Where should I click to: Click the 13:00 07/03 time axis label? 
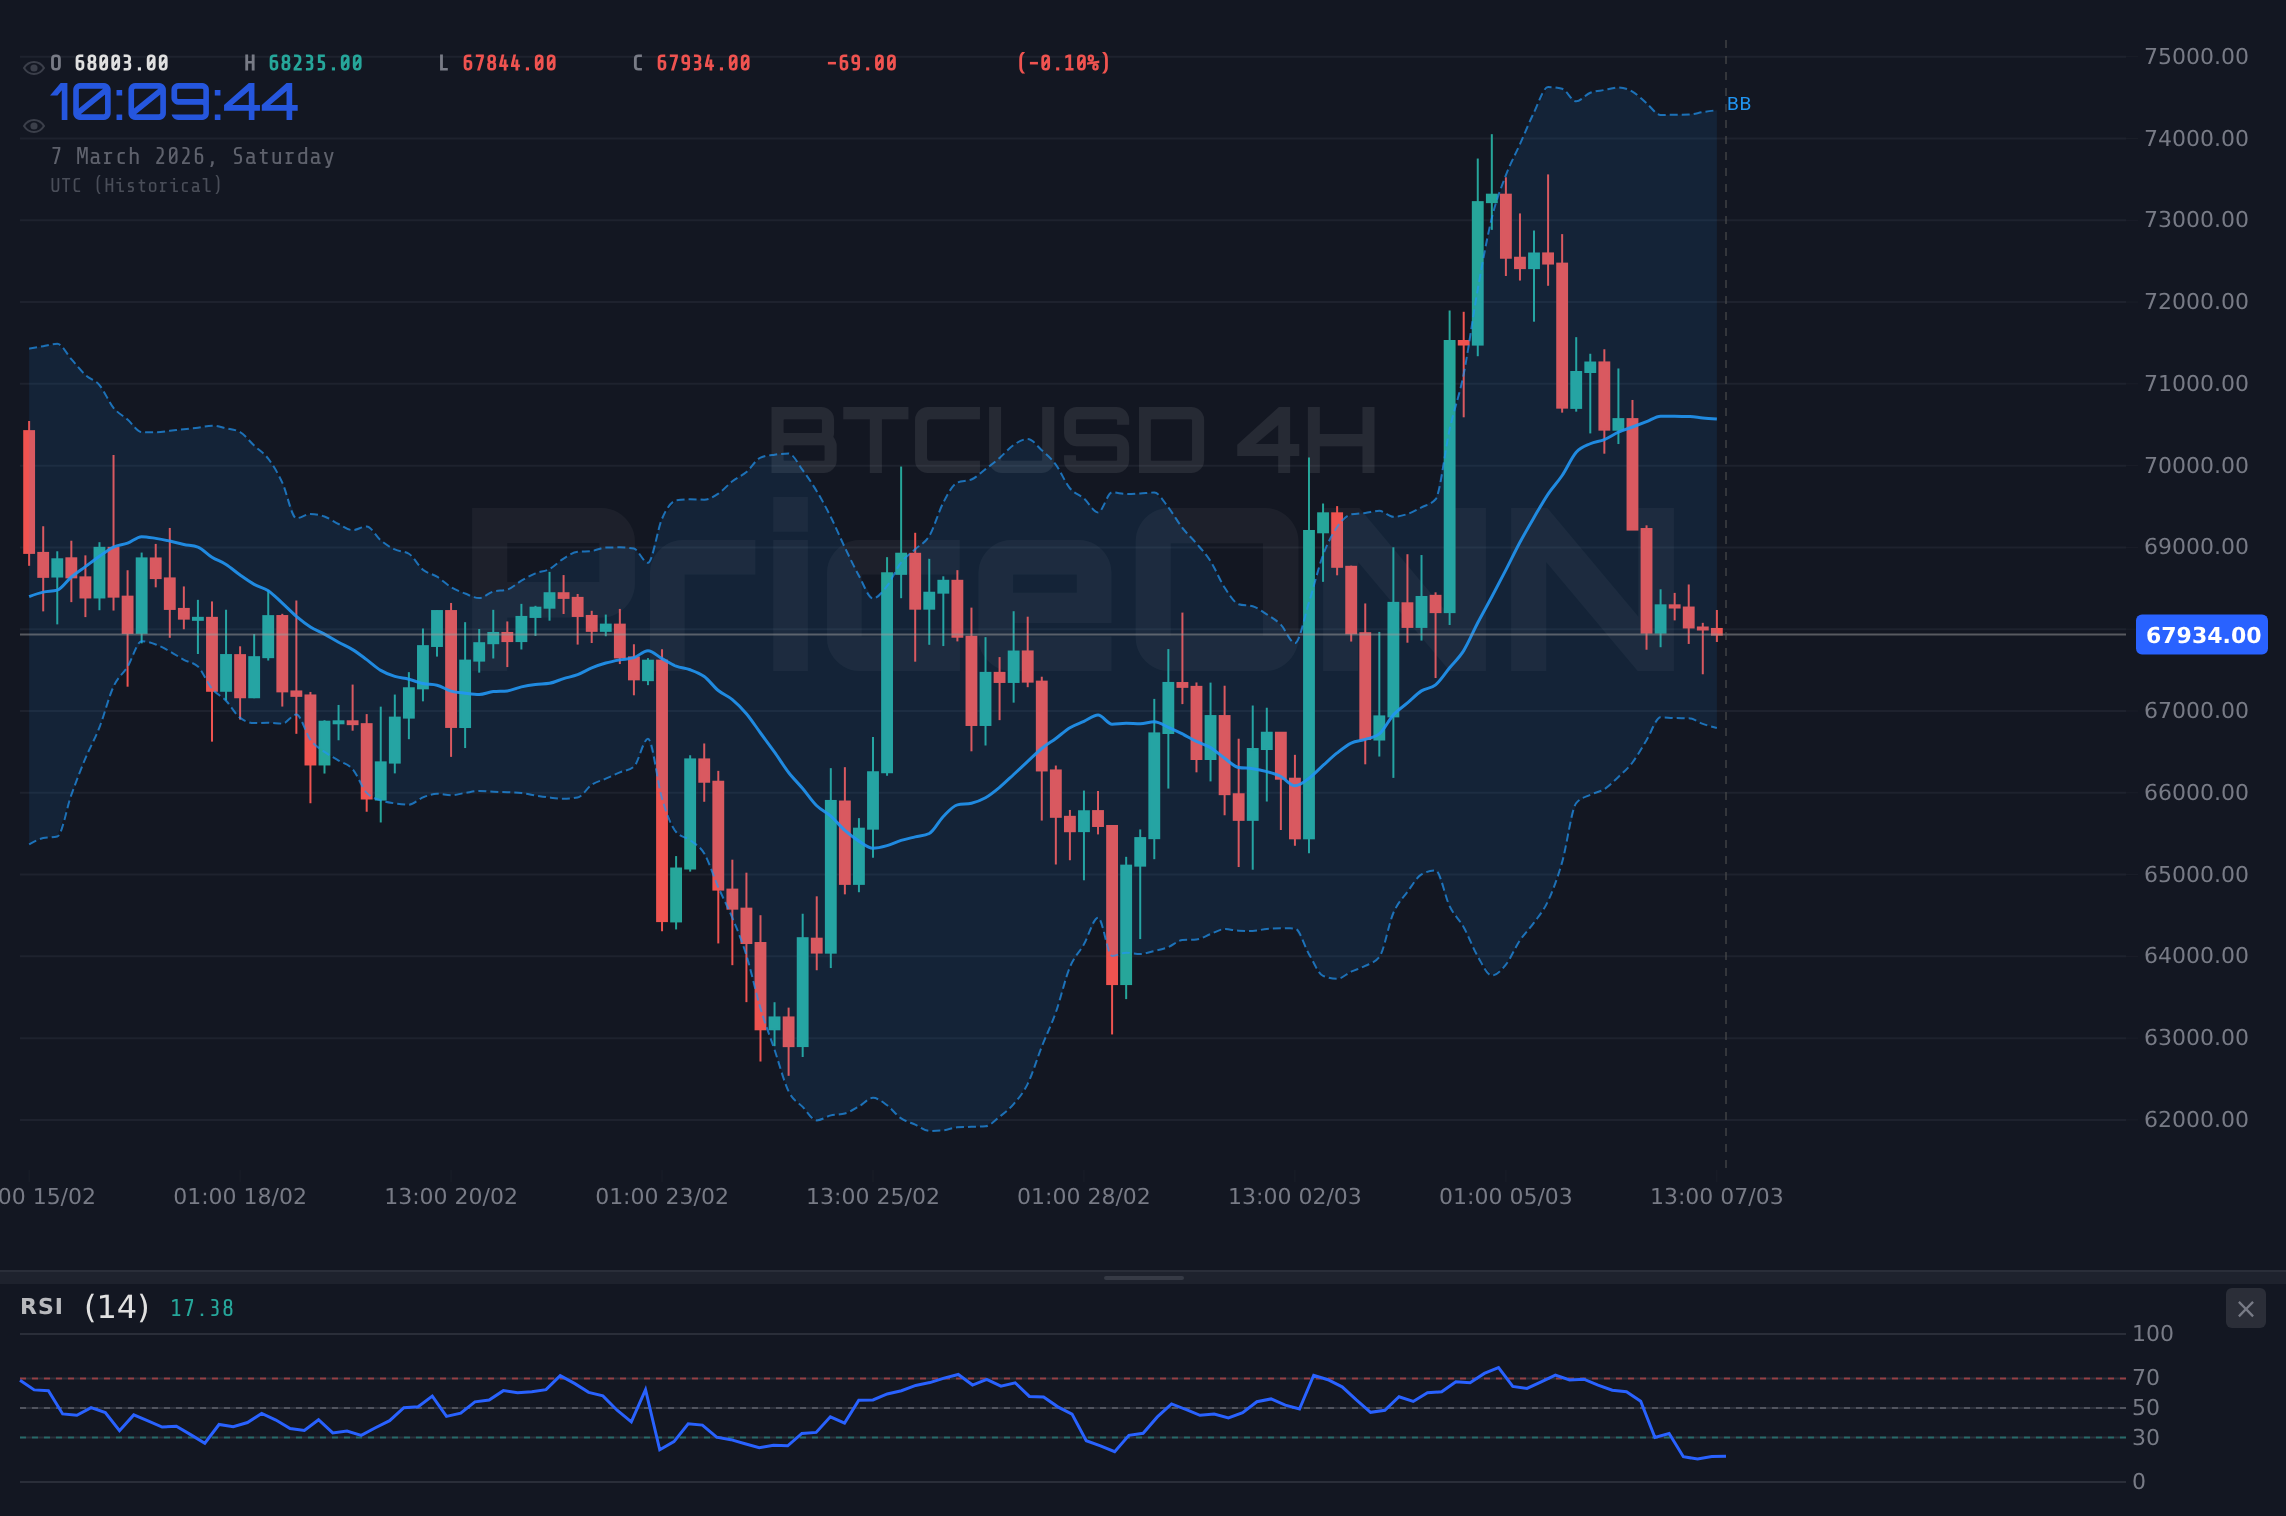click(x=1717, y=1196)
